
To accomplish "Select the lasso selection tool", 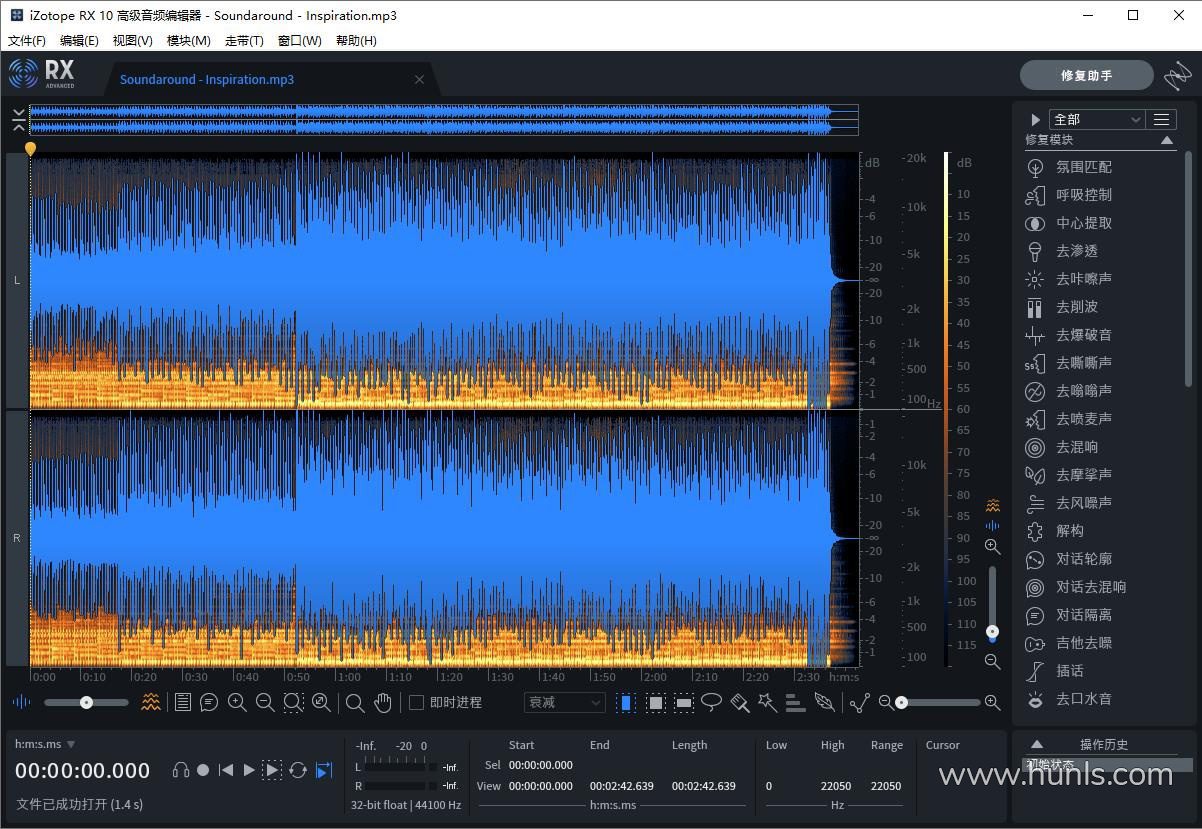I will point(711,702).
